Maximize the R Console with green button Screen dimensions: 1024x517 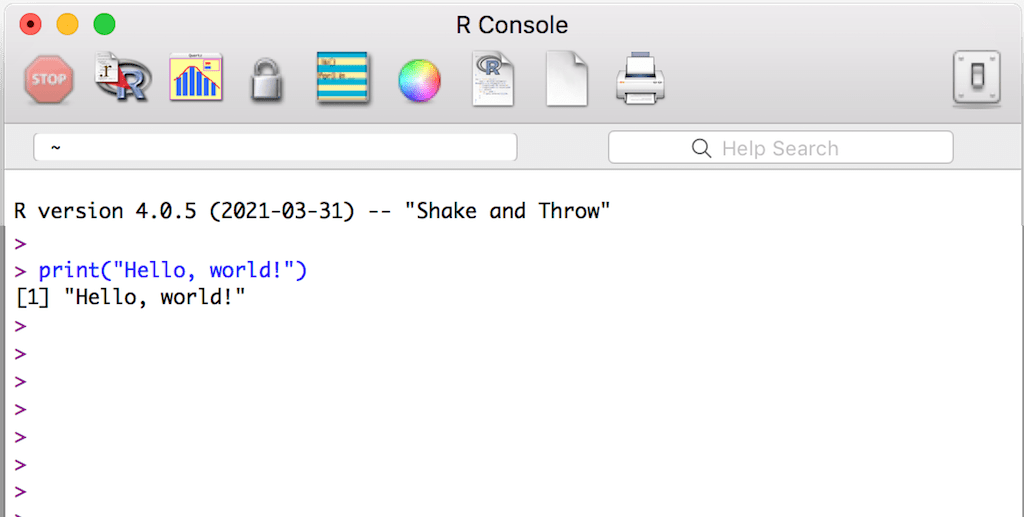tap(104, 25)
